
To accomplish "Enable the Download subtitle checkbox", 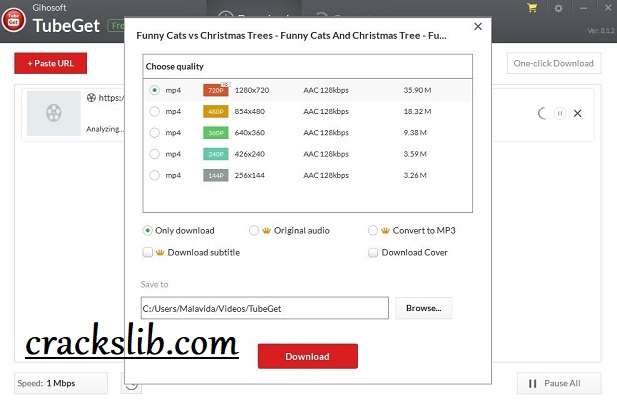I will pos(148,252).
